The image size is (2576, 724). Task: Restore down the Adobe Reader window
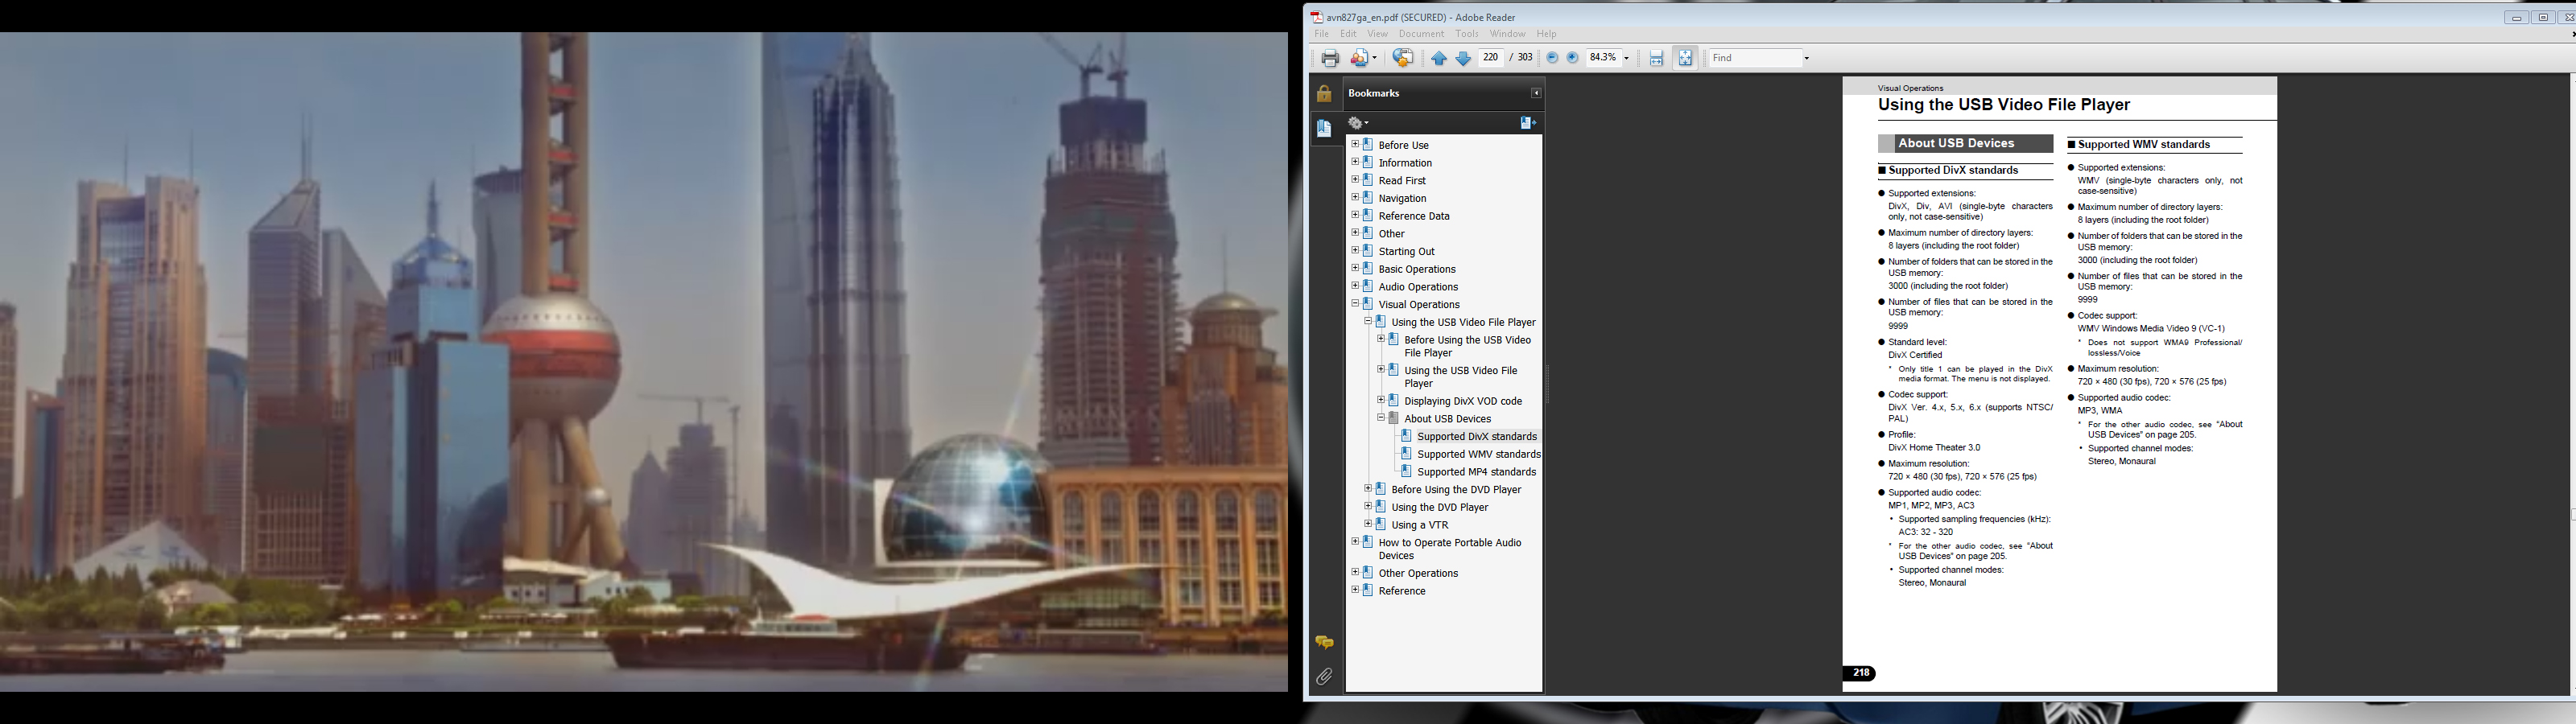tap(2544, 17)
